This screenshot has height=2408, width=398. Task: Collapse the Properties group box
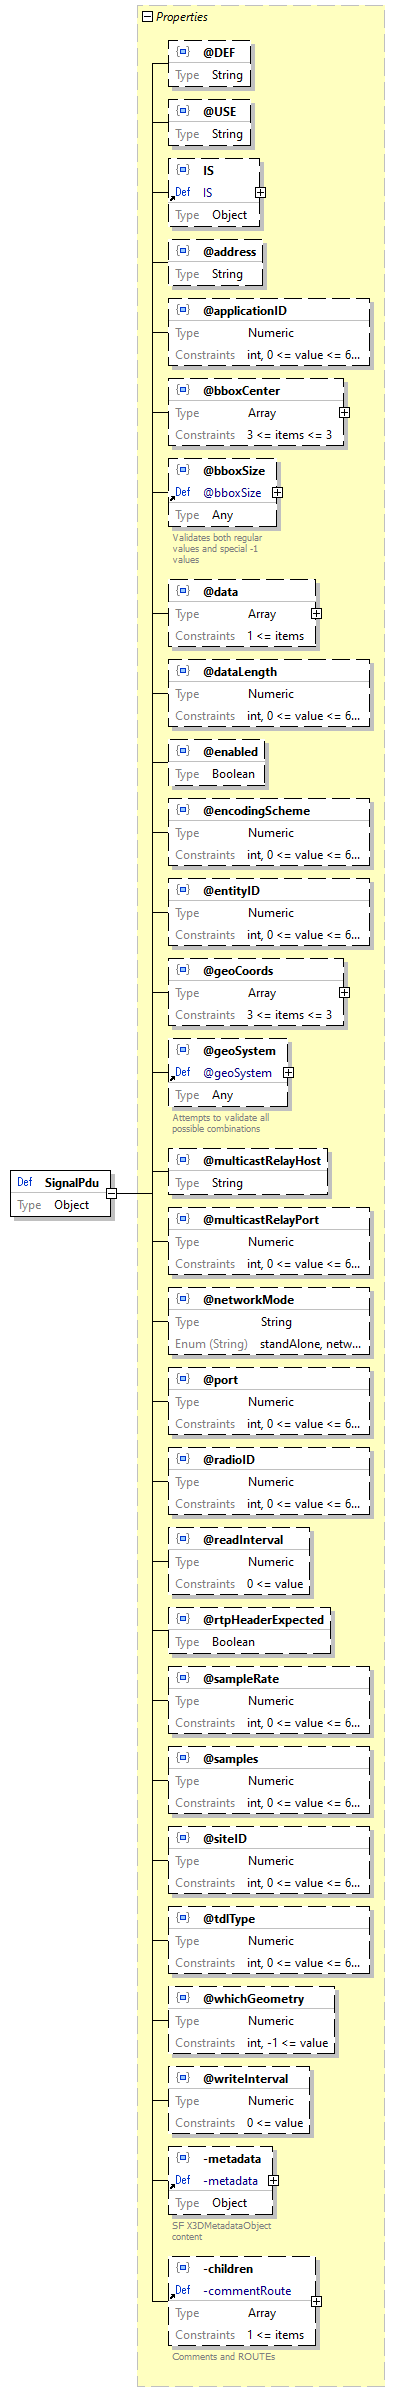tap(148, 17)
